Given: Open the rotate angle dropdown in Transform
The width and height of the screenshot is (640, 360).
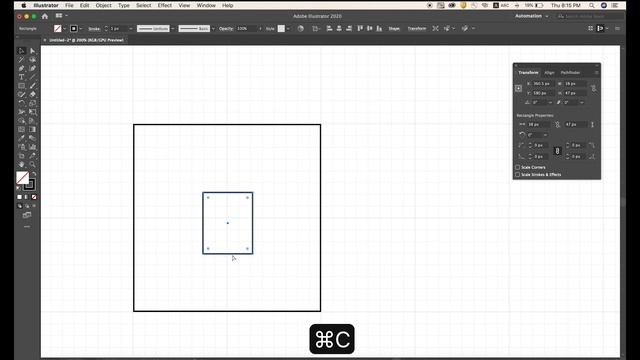Looking at the screenshot, I should pyautogui.click(x=550, y=102).
